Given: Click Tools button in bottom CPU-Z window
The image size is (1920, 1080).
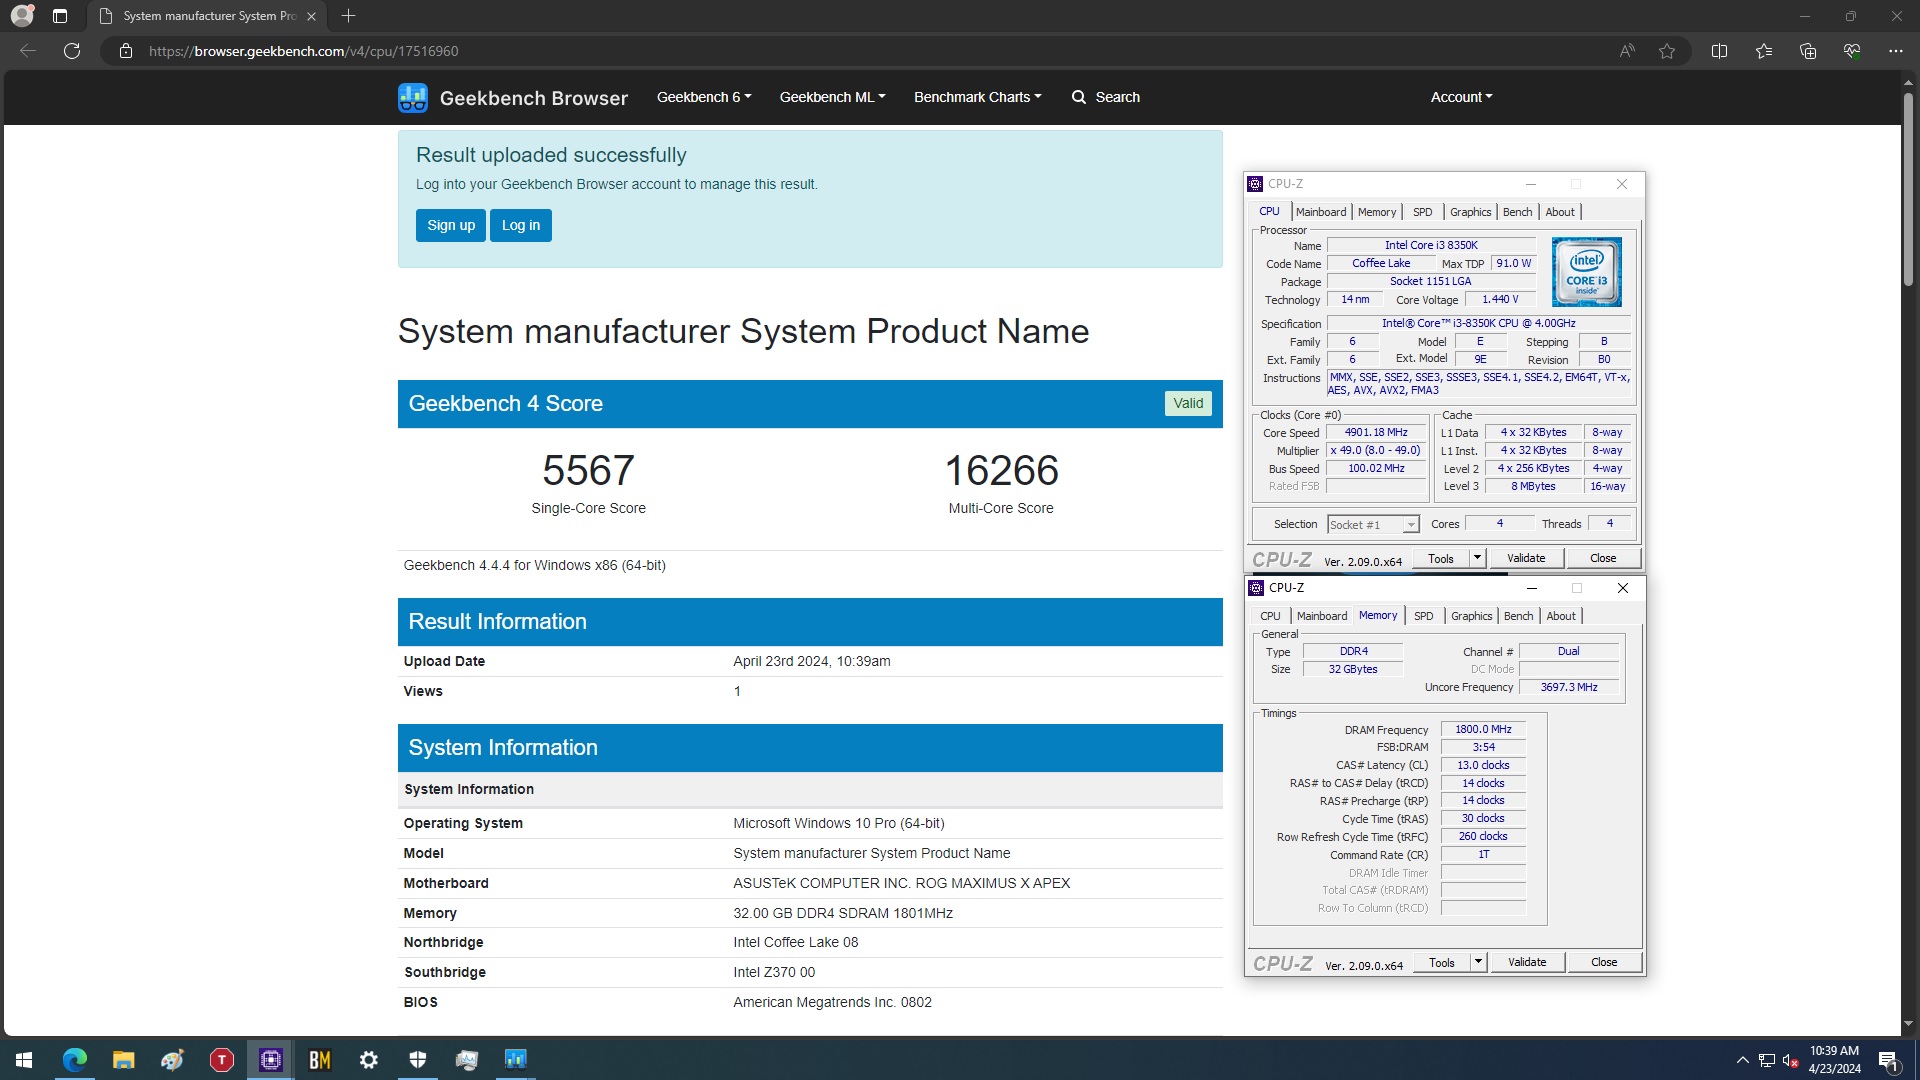Looking at the screenshot, I should tap(1442, 962).
